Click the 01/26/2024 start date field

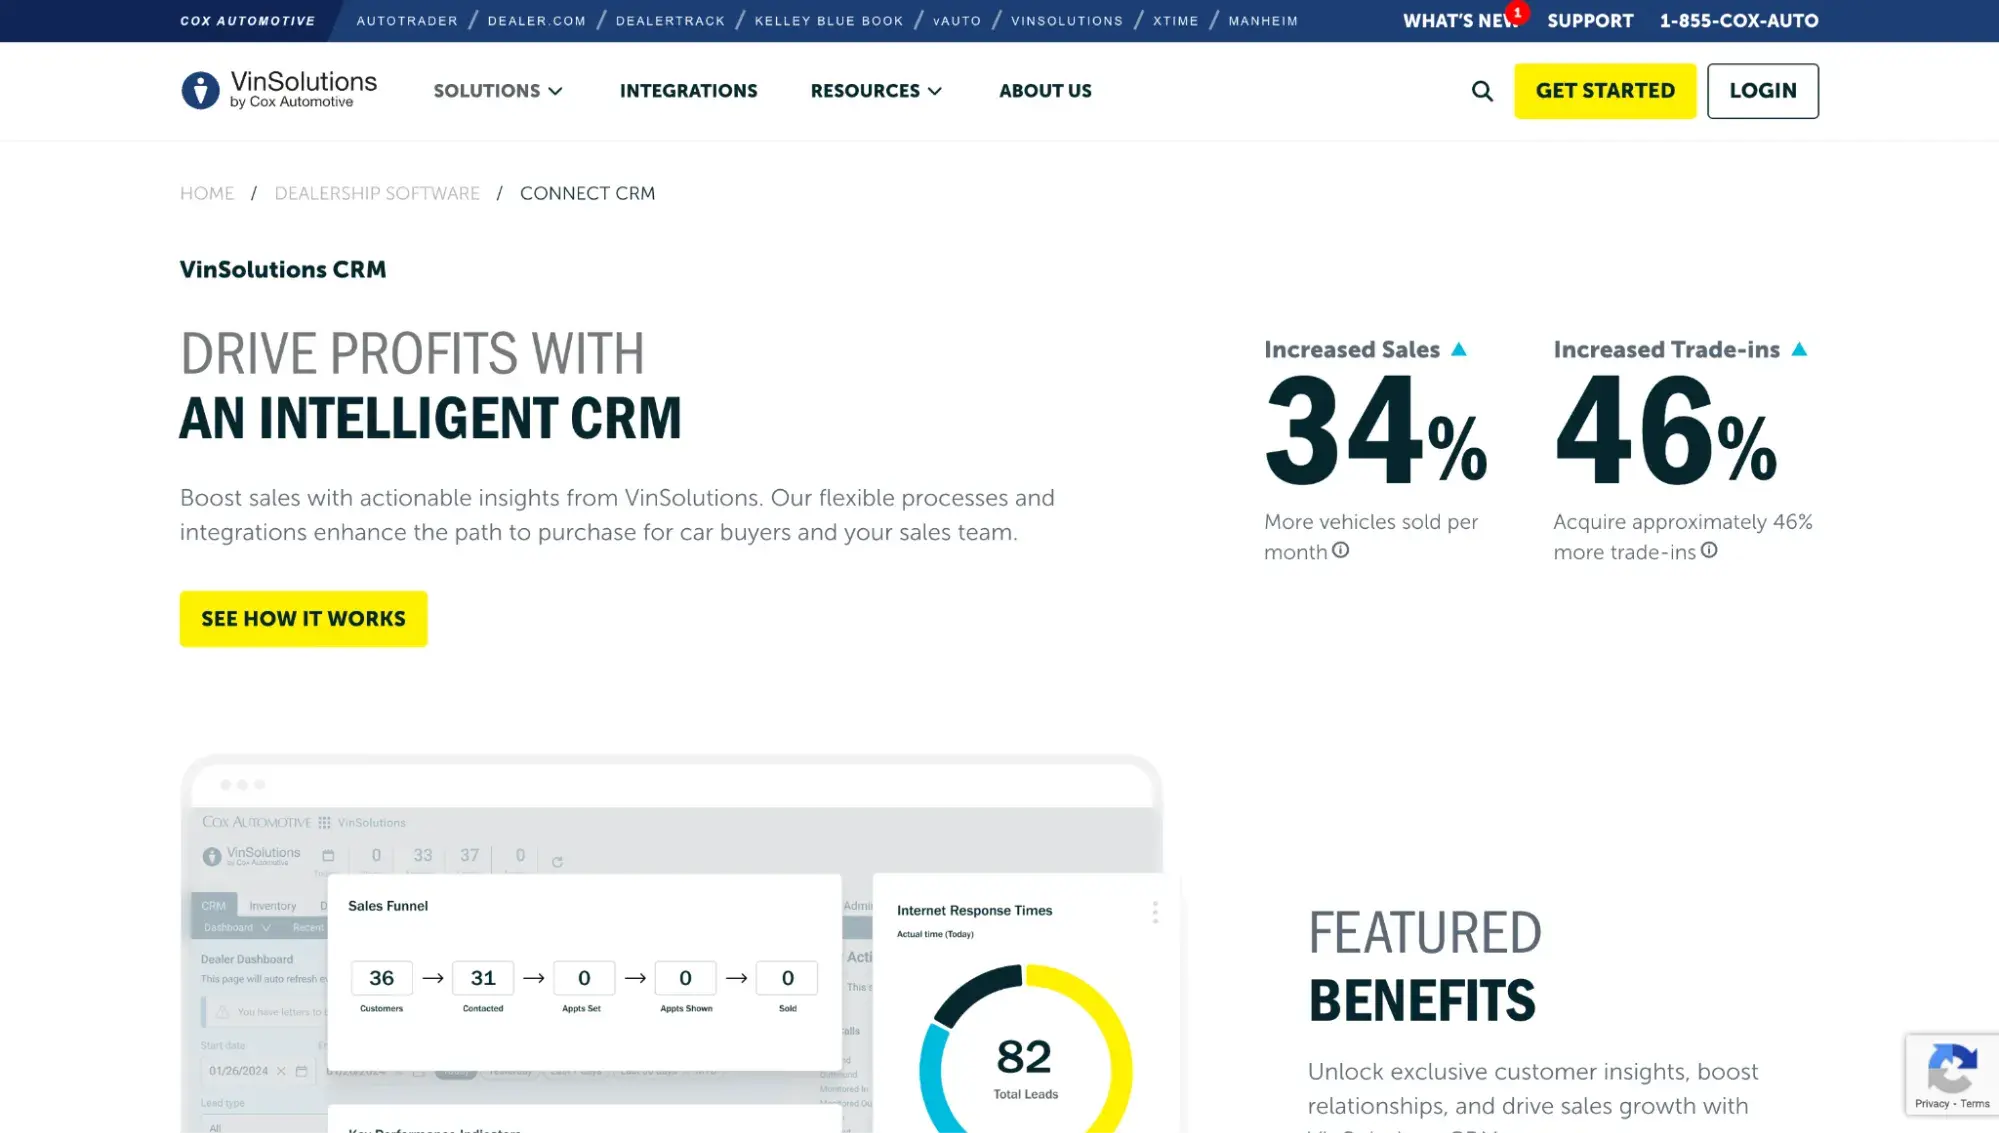tap(238, 1071)
